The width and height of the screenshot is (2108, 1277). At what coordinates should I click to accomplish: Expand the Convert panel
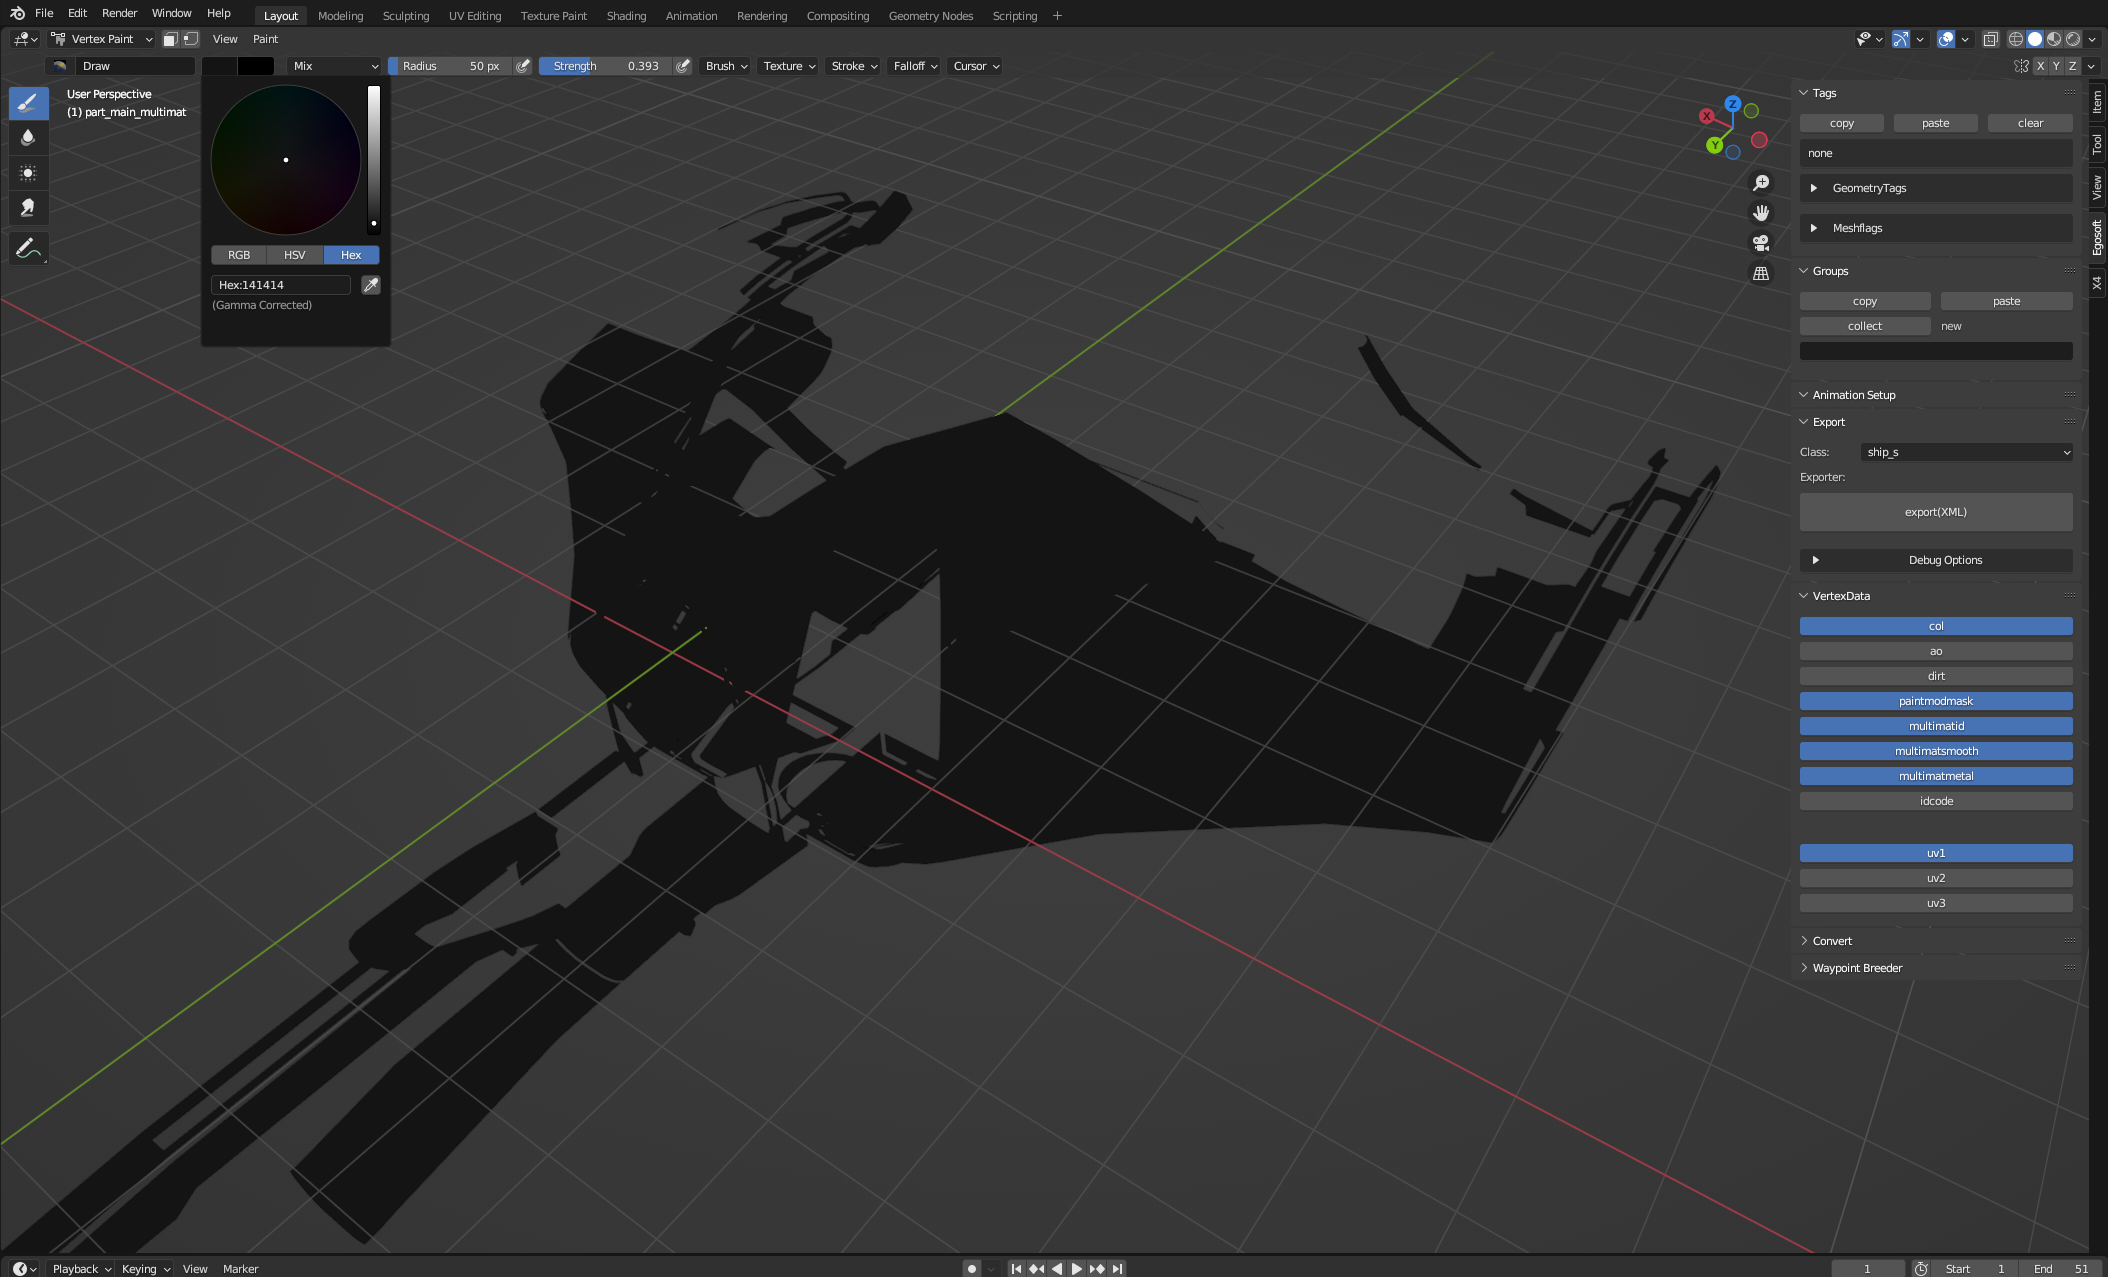coord(1832,941)
